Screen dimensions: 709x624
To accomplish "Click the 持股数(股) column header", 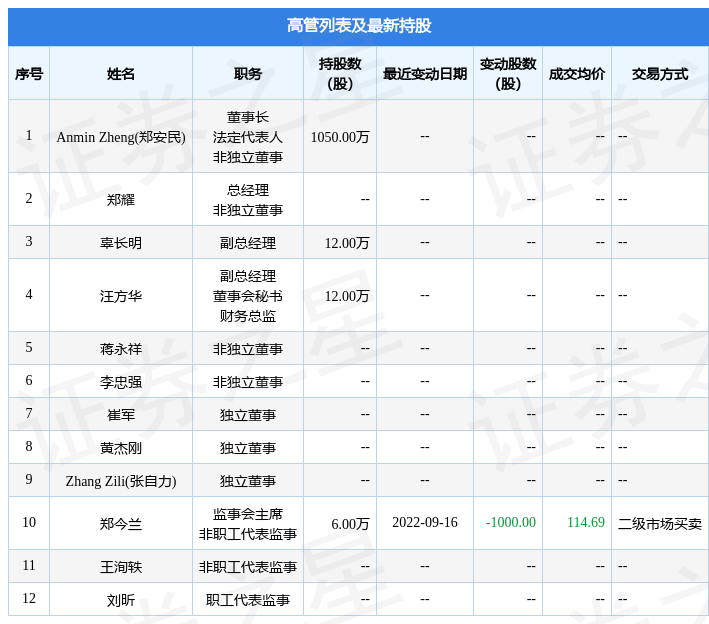I will (340, 74).
